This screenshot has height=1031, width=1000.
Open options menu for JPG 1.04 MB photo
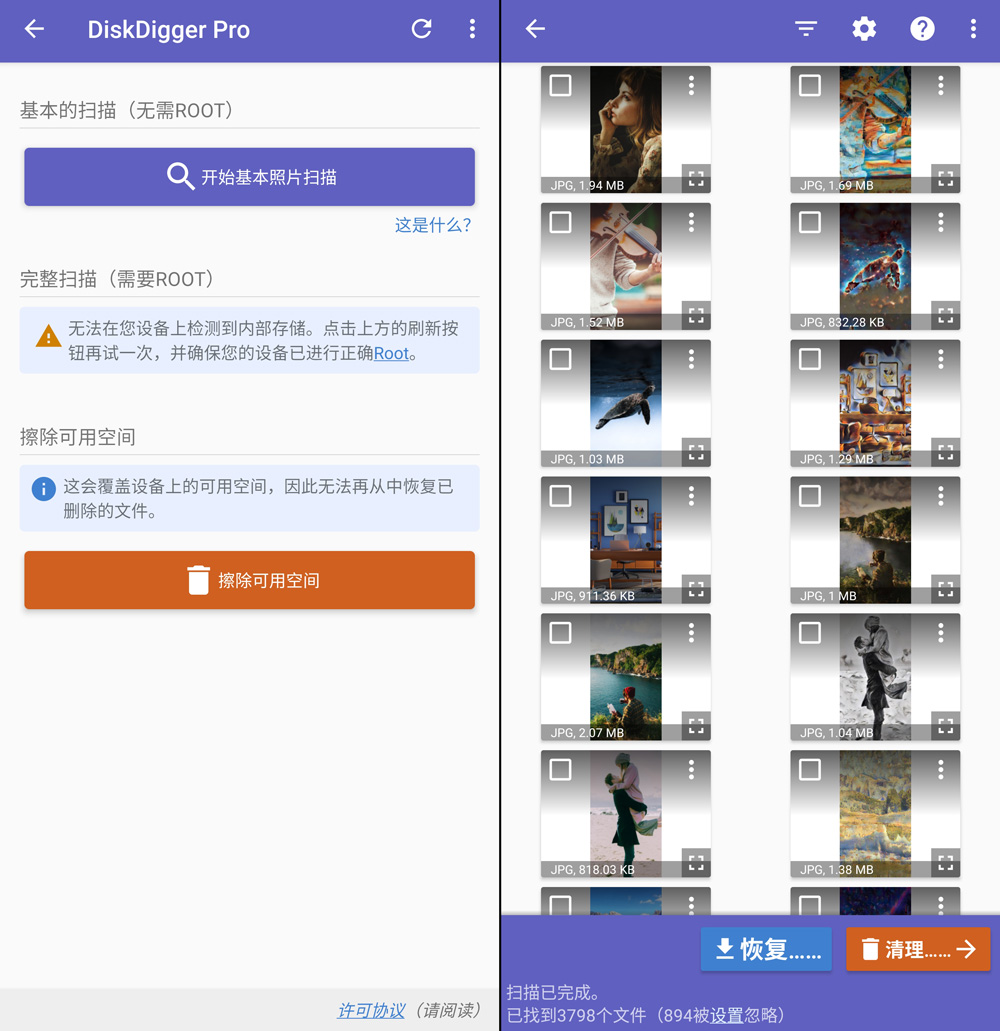tap(941, 633)
